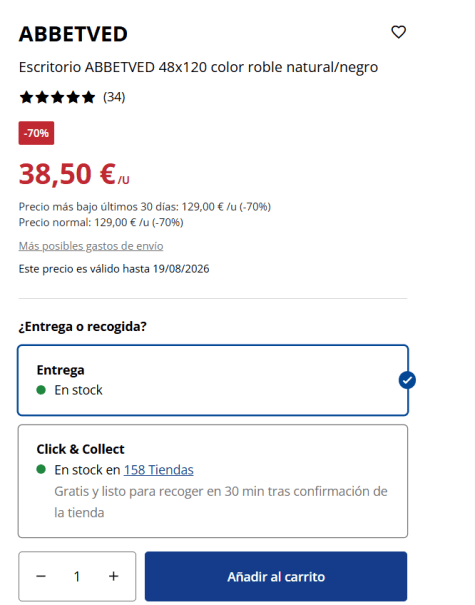475x605 pixels.
Task: Open the 158 Tiendas link
Action: 159,470
